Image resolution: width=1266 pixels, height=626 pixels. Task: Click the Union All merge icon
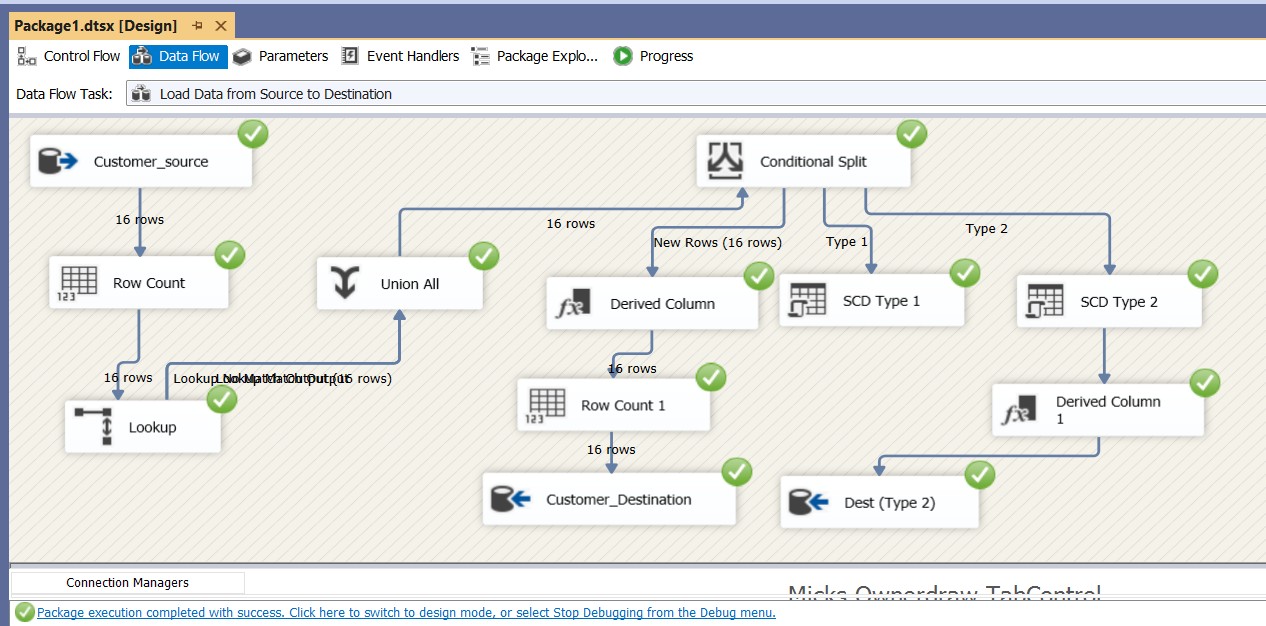[x=345, y=284]
